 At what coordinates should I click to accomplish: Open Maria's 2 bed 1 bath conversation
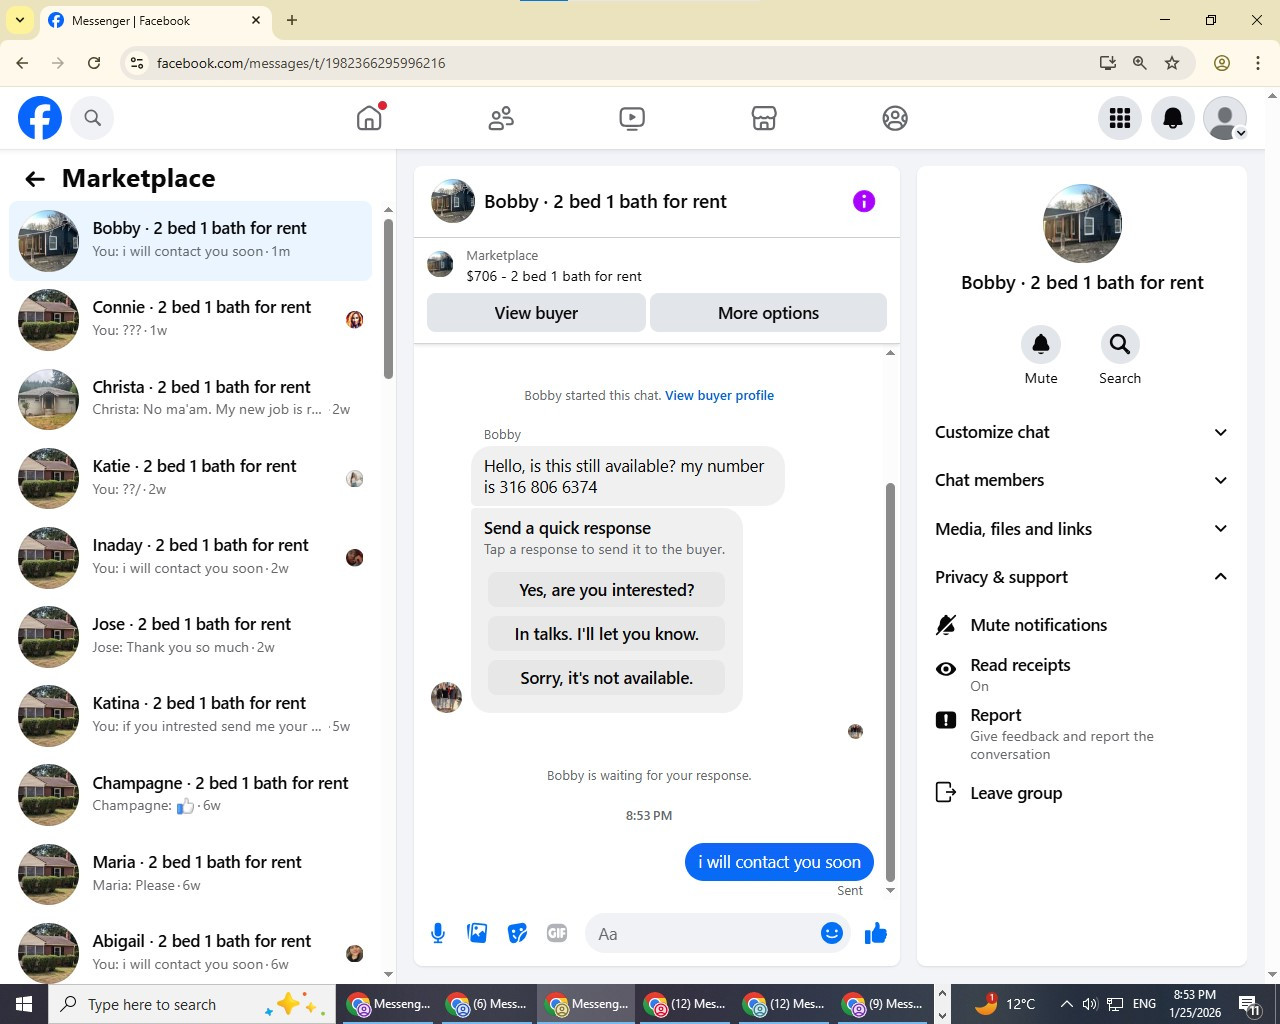click(190, 873)
